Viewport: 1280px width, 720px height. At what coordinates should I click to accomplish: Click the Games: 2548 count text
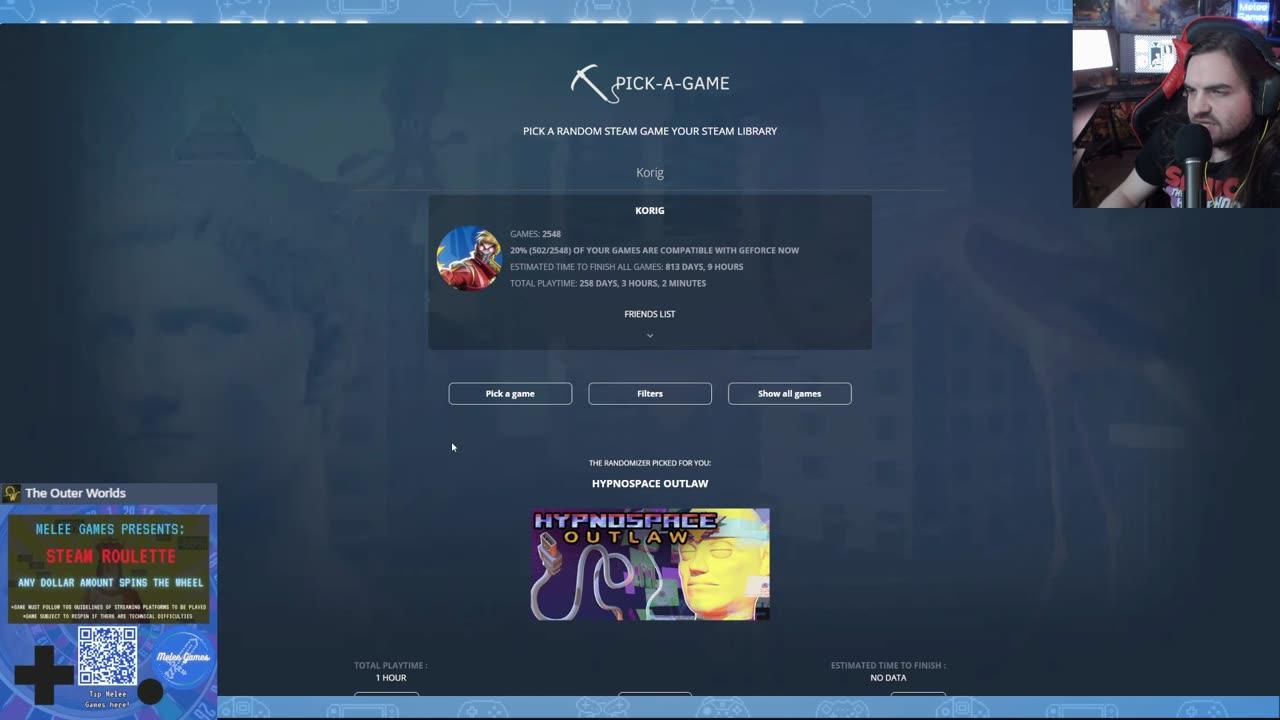(535, 234)
